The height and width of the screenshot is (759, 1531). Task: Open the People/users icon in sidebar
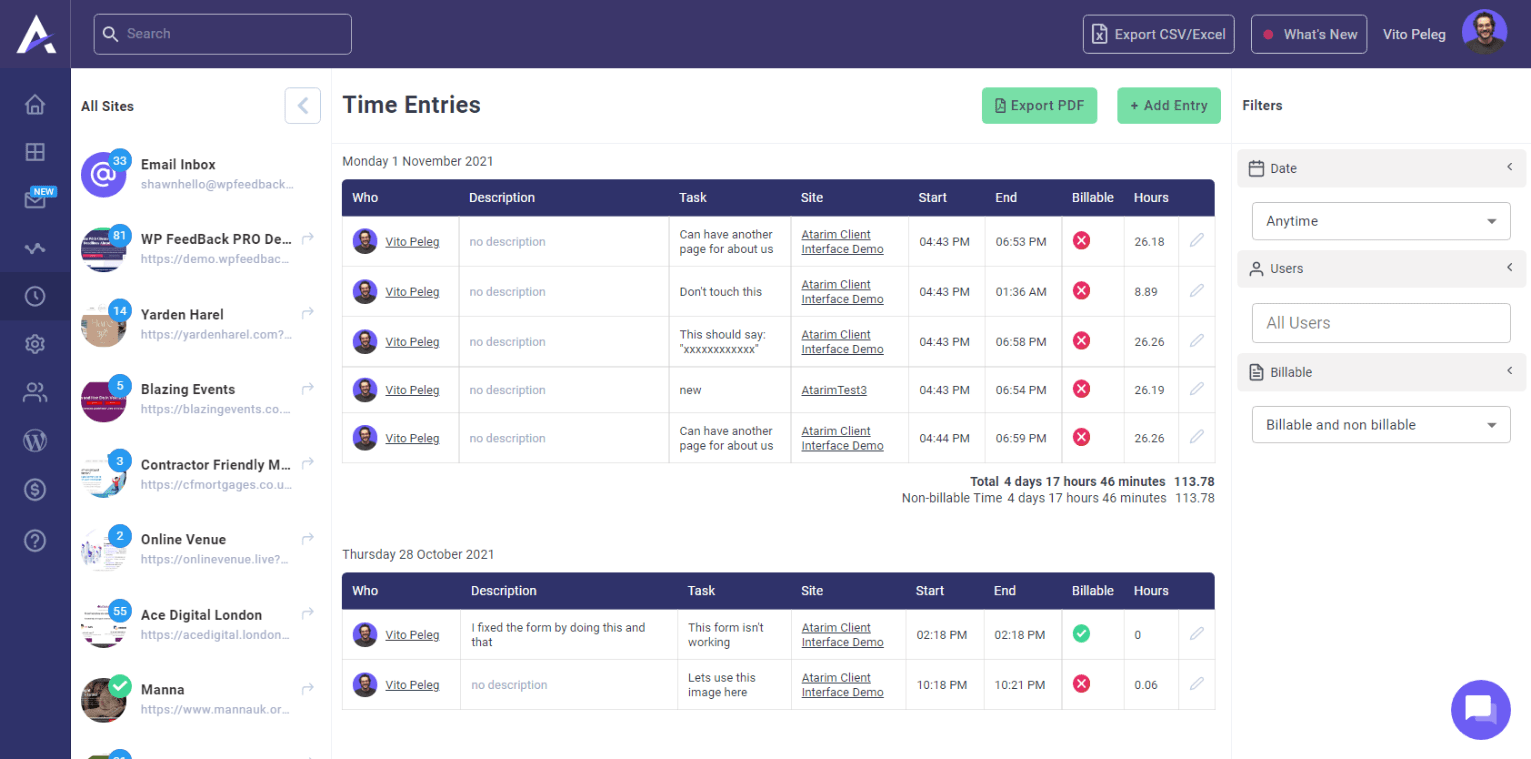point(35,393)
